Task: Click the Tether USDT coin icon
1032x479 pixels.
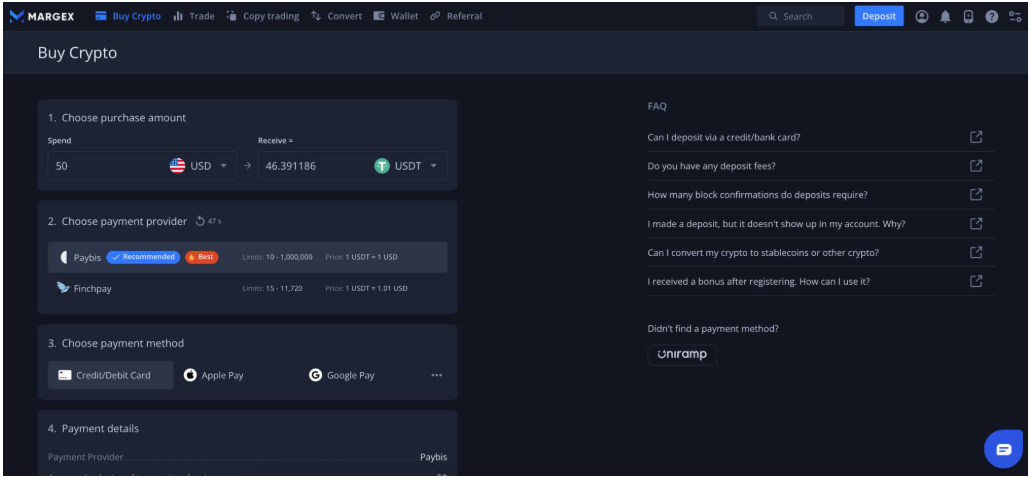Action: tap(382, 166)
